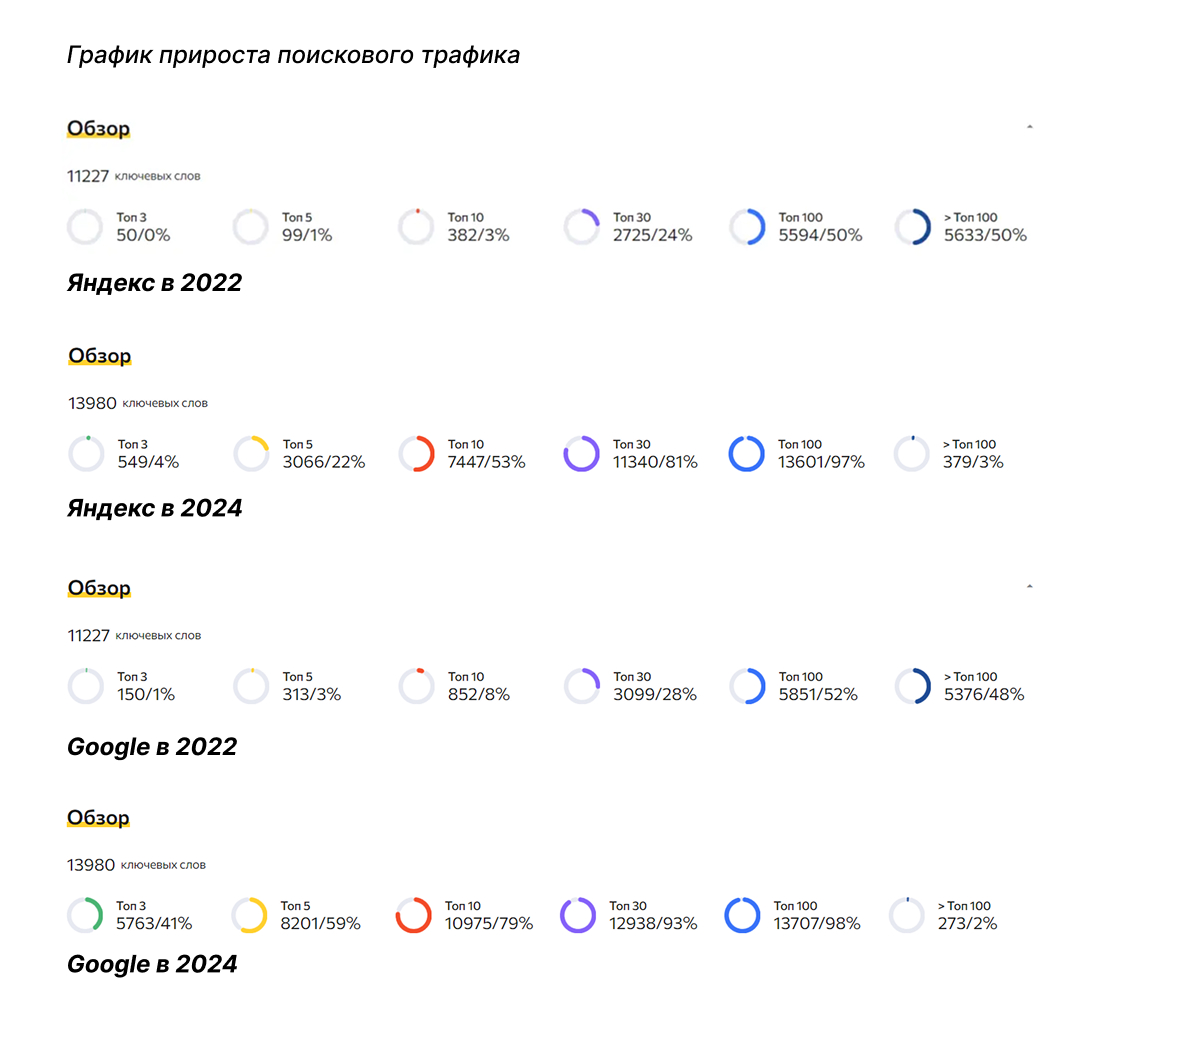Select the last Обзор heading above Google 2024
1200x1040 pixels.
tap(98, 818)
